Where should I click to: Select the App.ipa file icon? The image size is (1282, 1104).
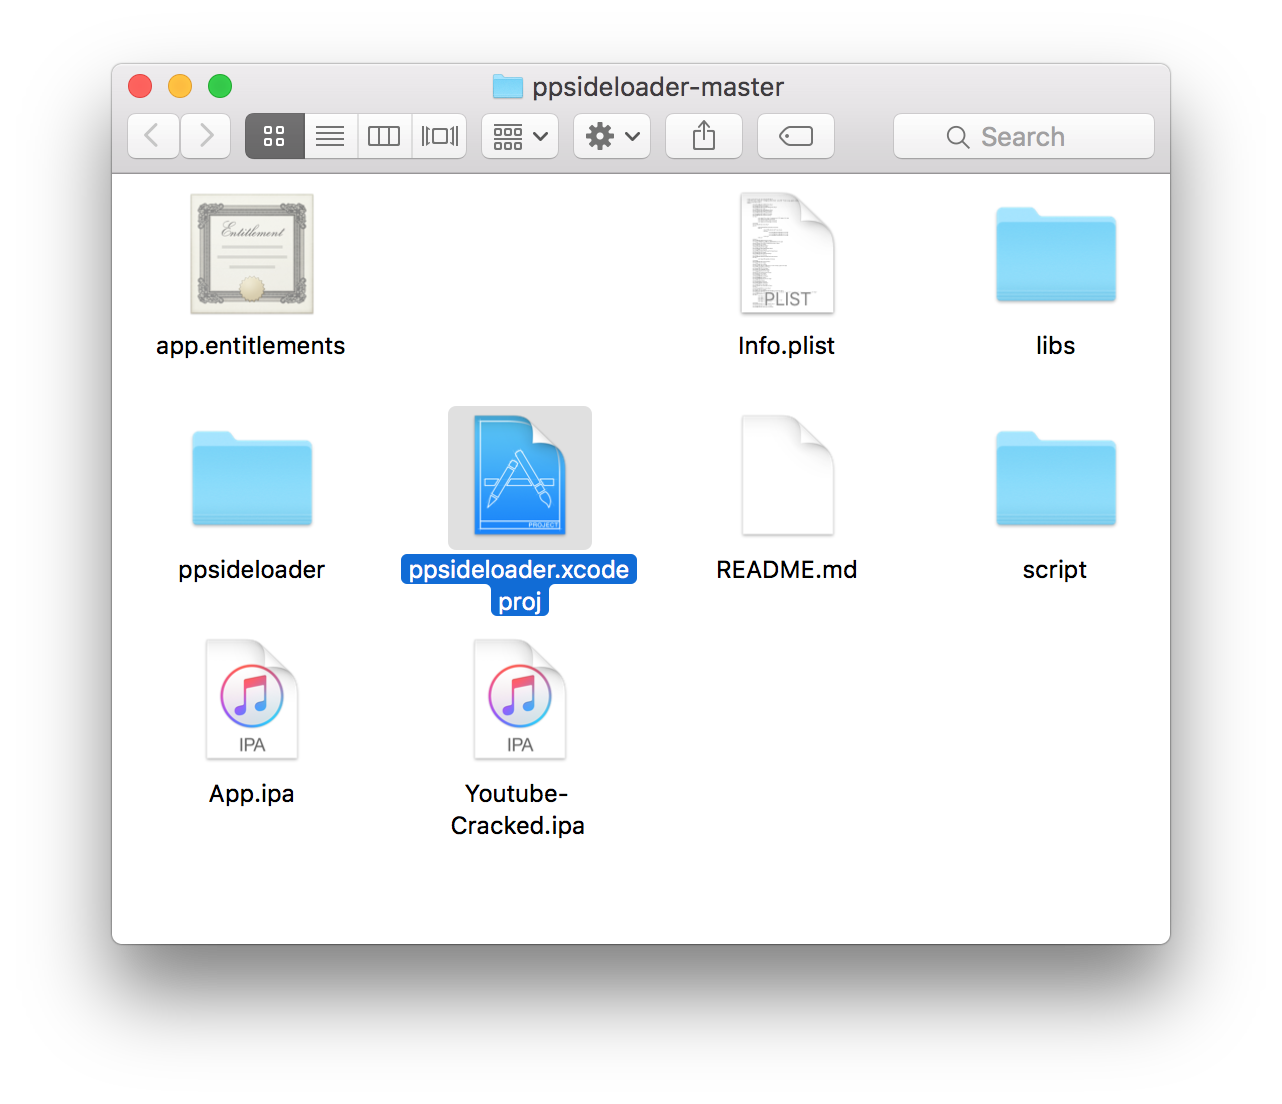(252, 700)
